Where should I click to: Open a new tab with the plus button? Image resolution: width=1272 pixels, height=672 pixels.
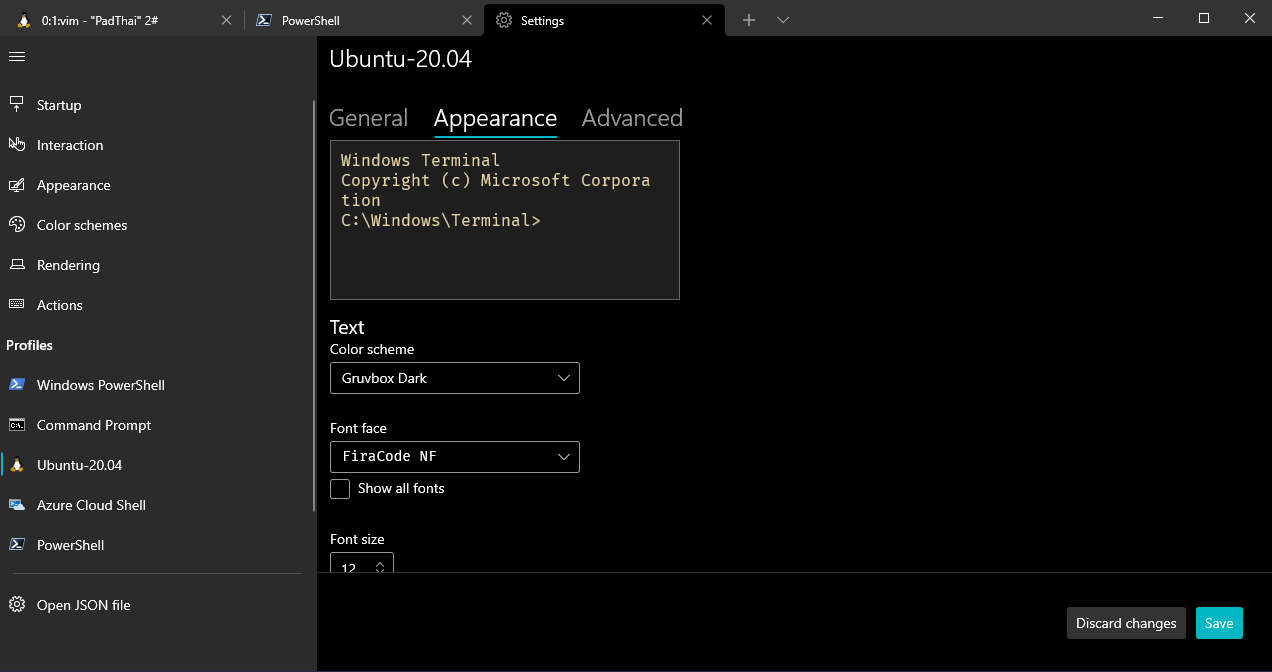(x=748, y=20)
